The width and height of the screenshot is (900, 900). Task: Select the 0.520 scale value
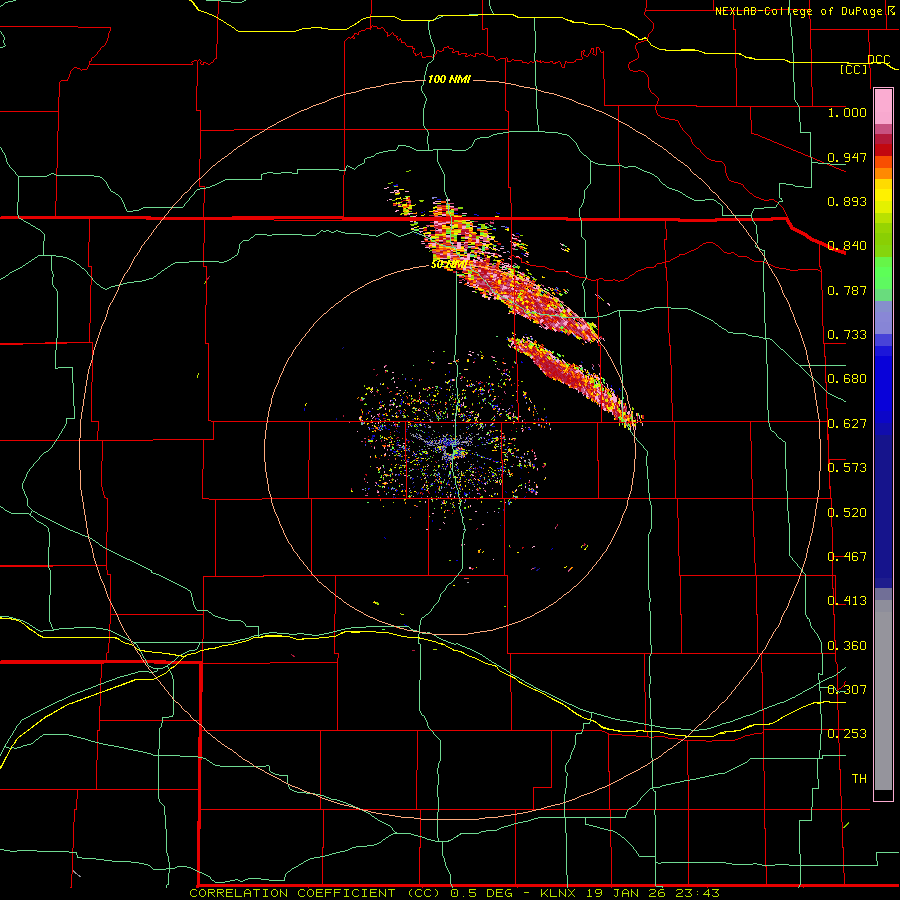(x=847, y=513)
